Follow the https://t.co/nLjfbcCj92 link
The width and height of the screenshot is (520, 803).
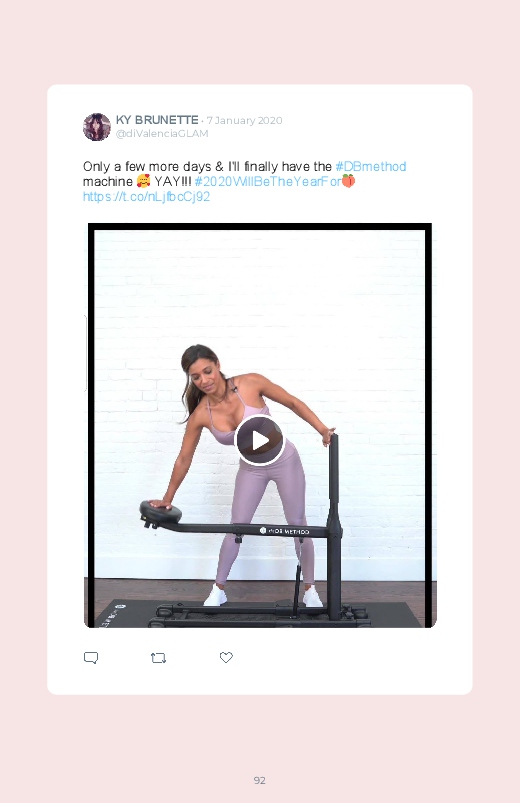click(x=147, y=197)
